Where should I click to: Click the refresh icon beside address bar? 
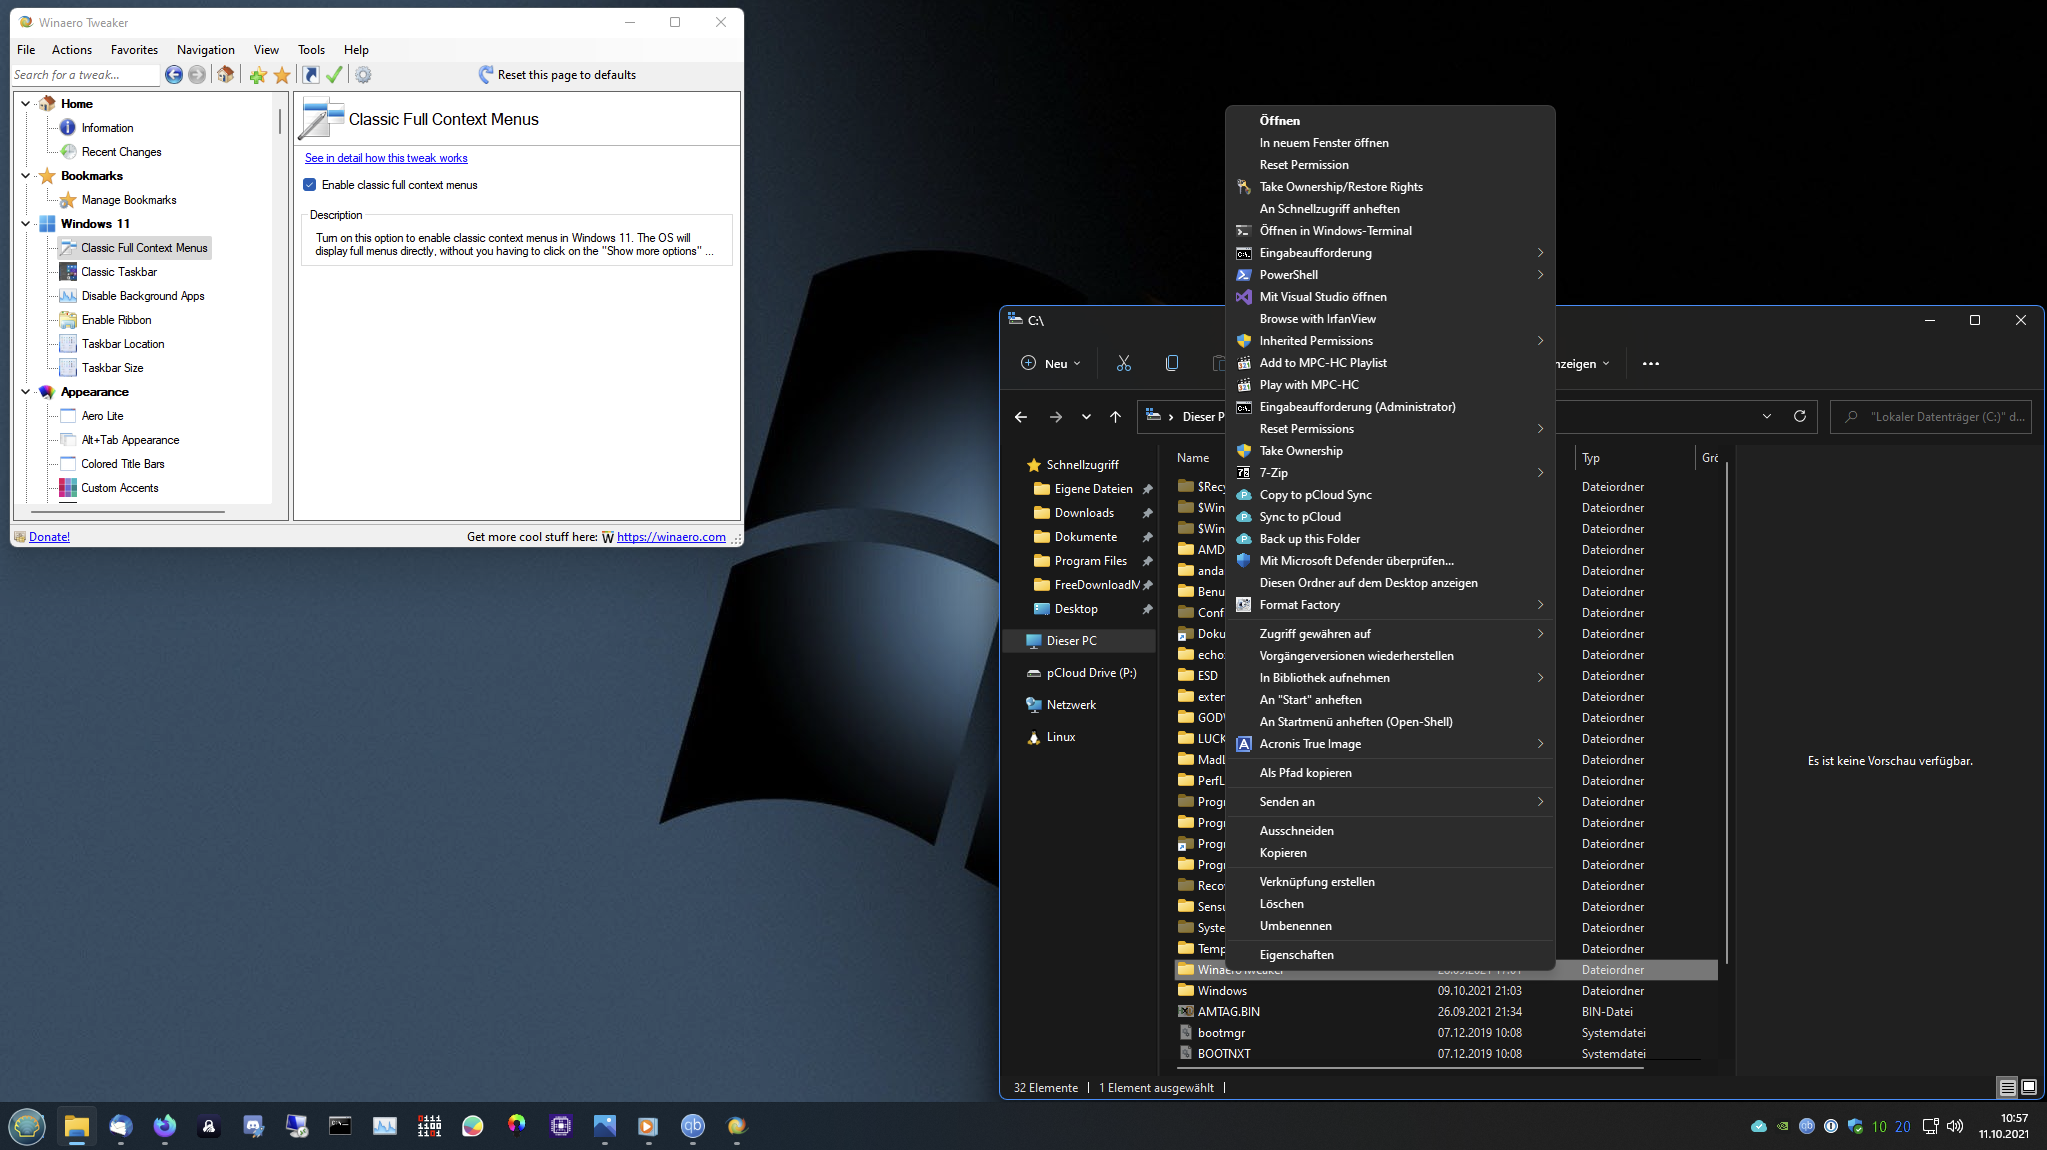coord(1800,416)
